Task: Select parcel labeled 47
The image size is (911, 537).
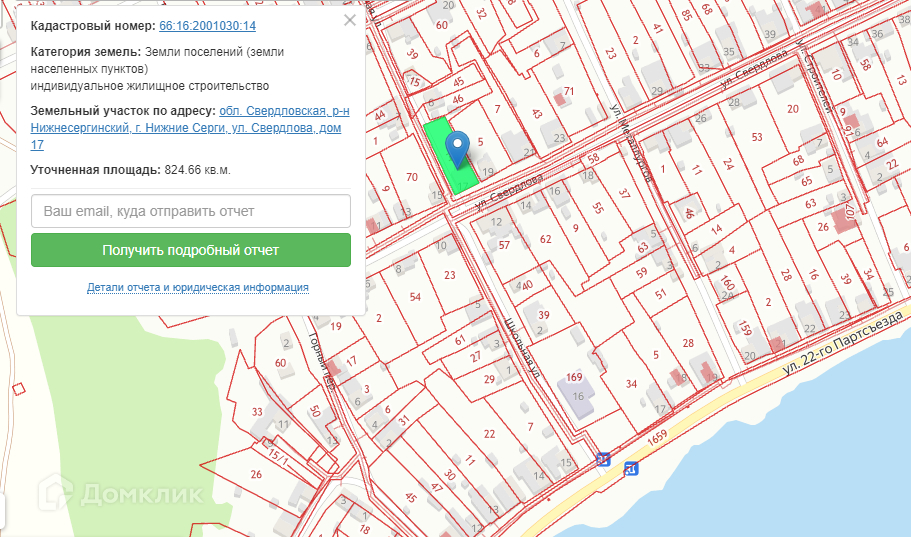Action: click(436, 487)
